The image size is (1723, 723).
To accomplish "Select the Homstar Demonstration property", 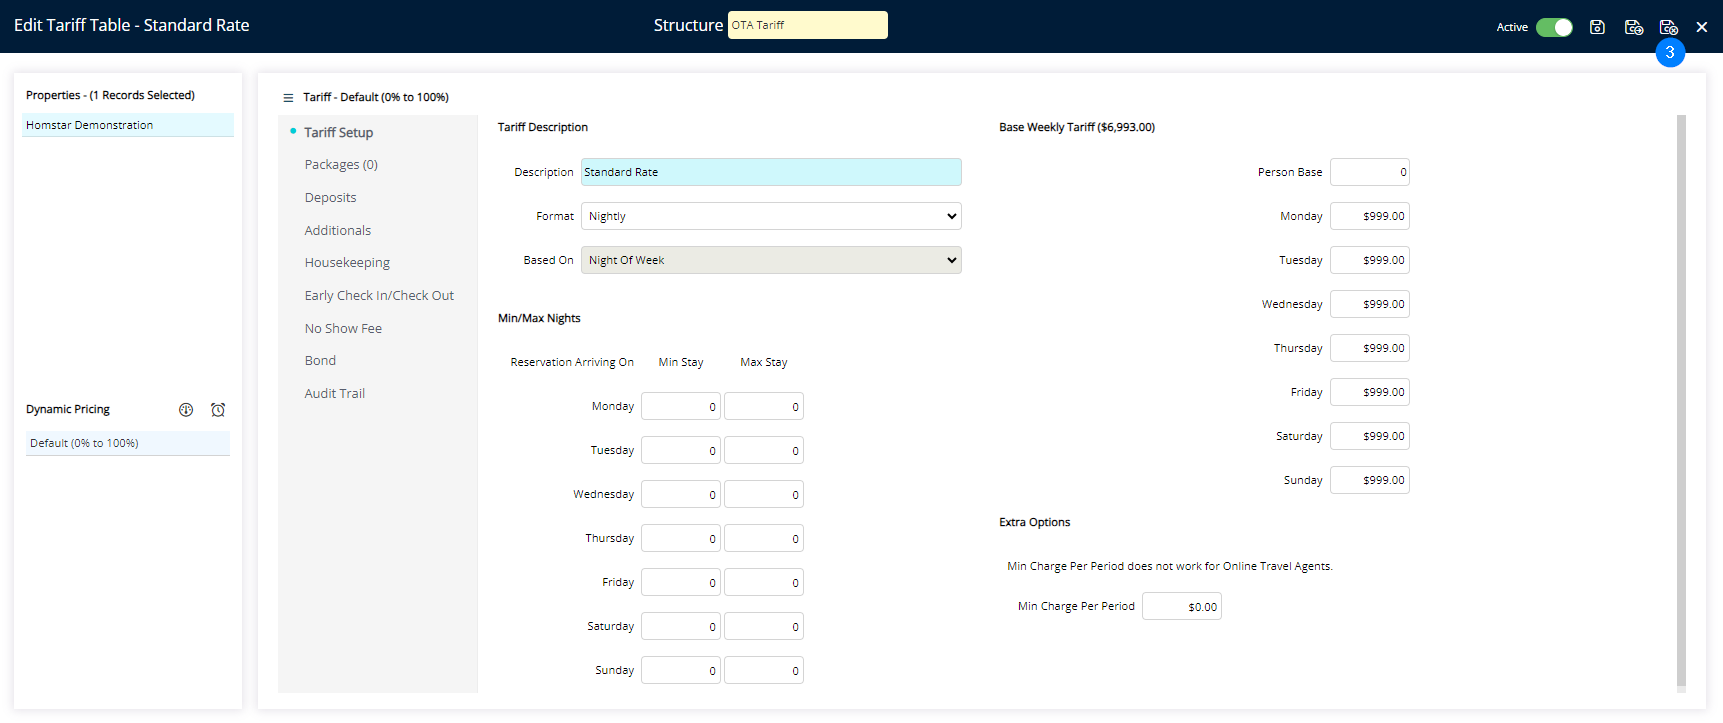I will pyautogui.click(x=127, y=125).
